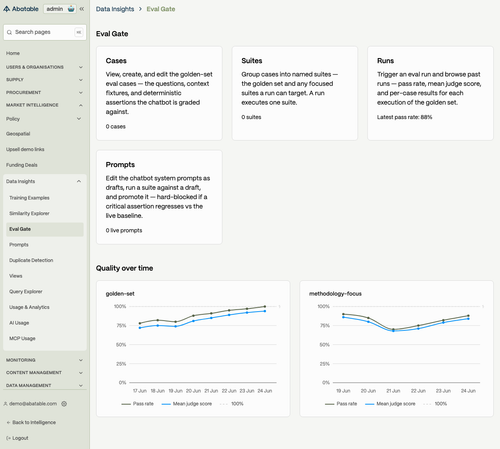Click the '0 suites' count
500x449 pixels.
tap(251, 117)
